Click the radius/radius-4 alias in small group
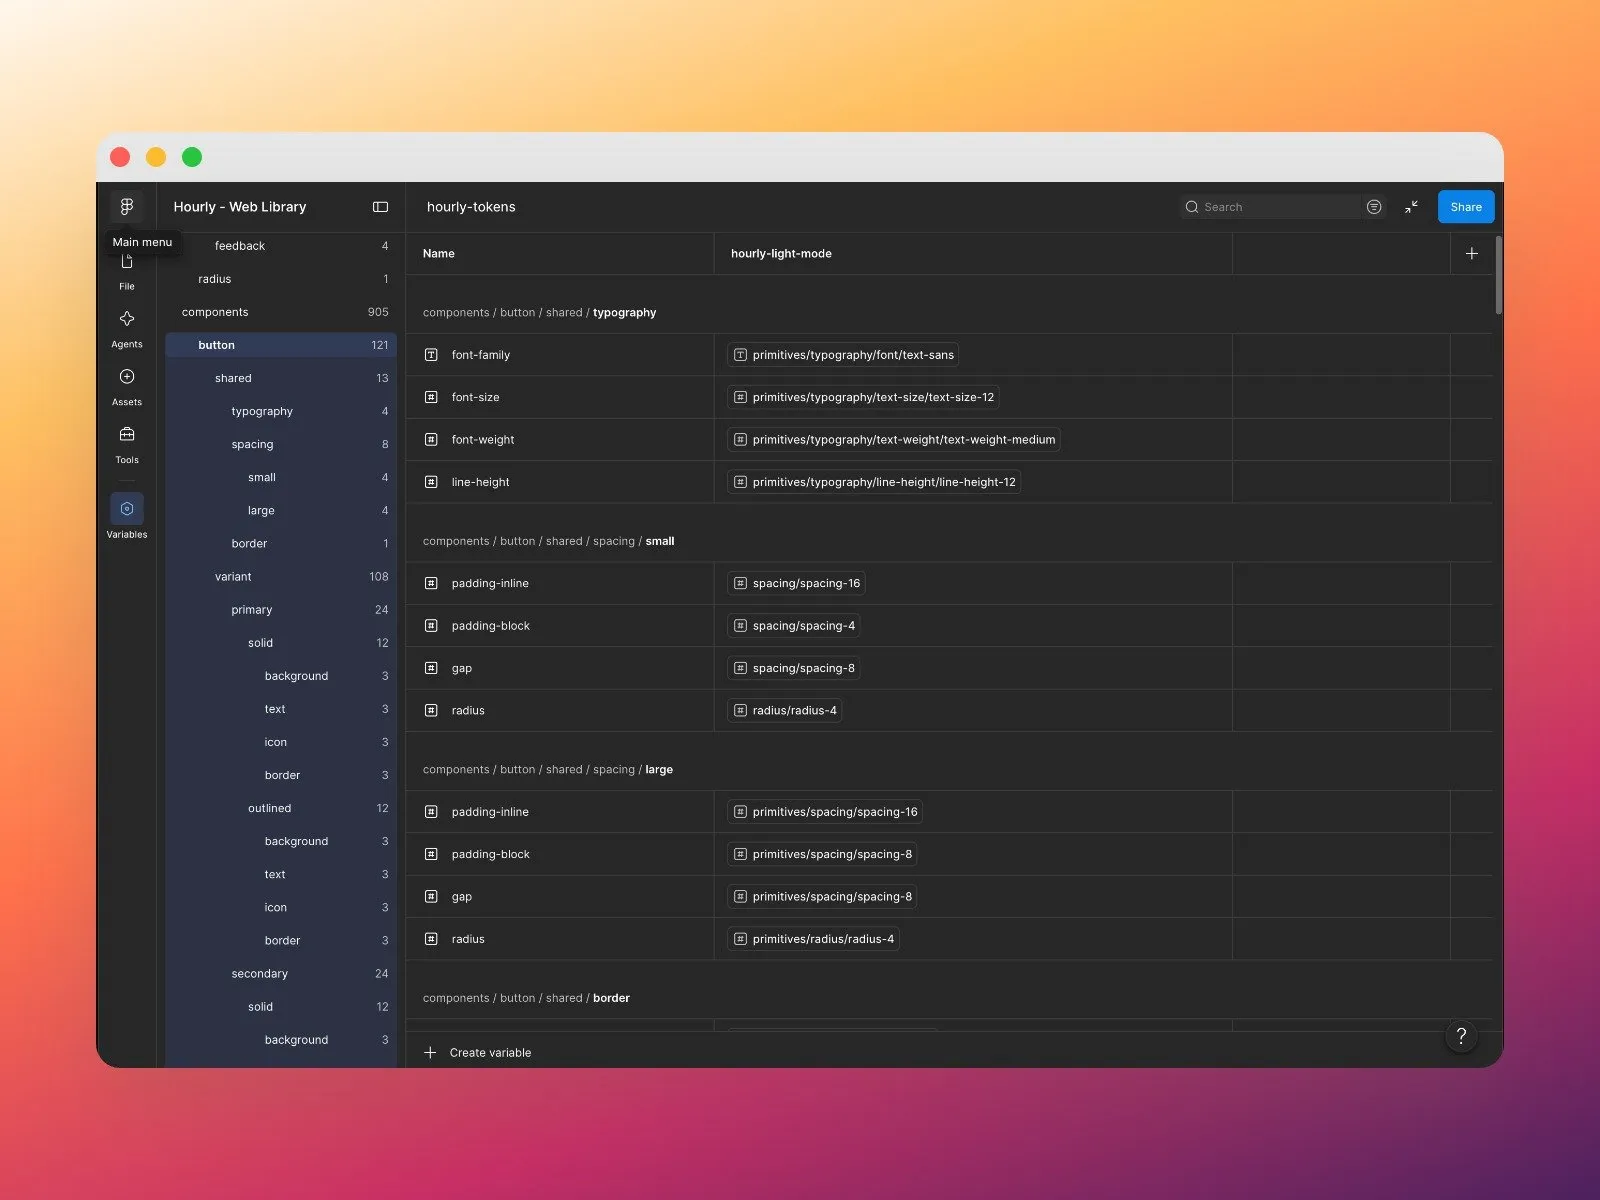 pyautogui.click(x=785, y=711)
